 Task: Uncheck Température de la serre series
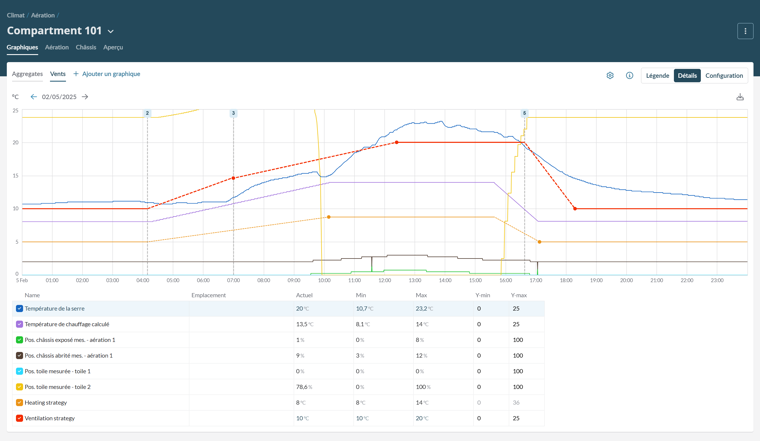19,309
